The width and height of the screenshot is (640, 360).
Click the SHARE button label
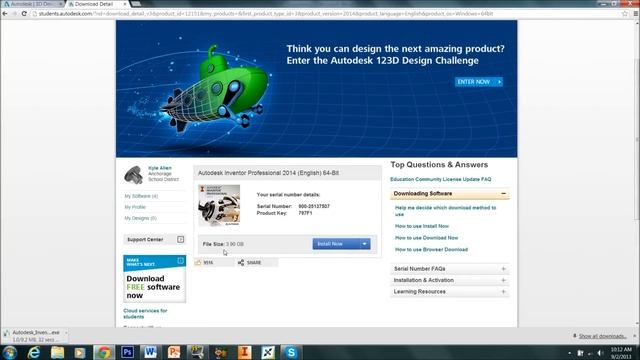tap(254, 262)
